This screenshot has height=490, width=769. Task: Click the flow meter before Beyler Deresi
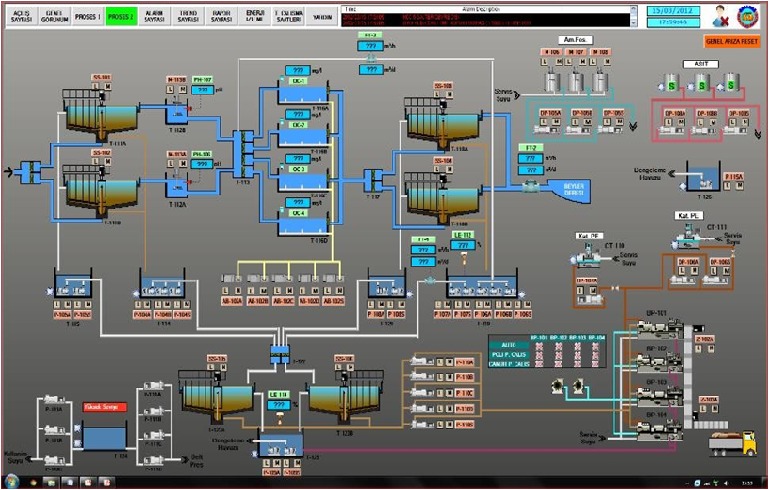click(x=531, y=186)
